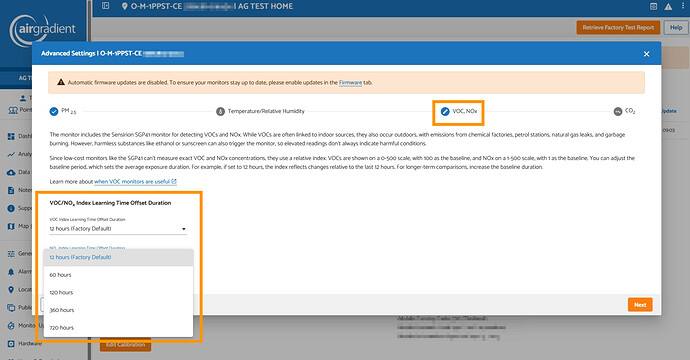
Task: Click the orange Next button
Action: coord(640,305)
